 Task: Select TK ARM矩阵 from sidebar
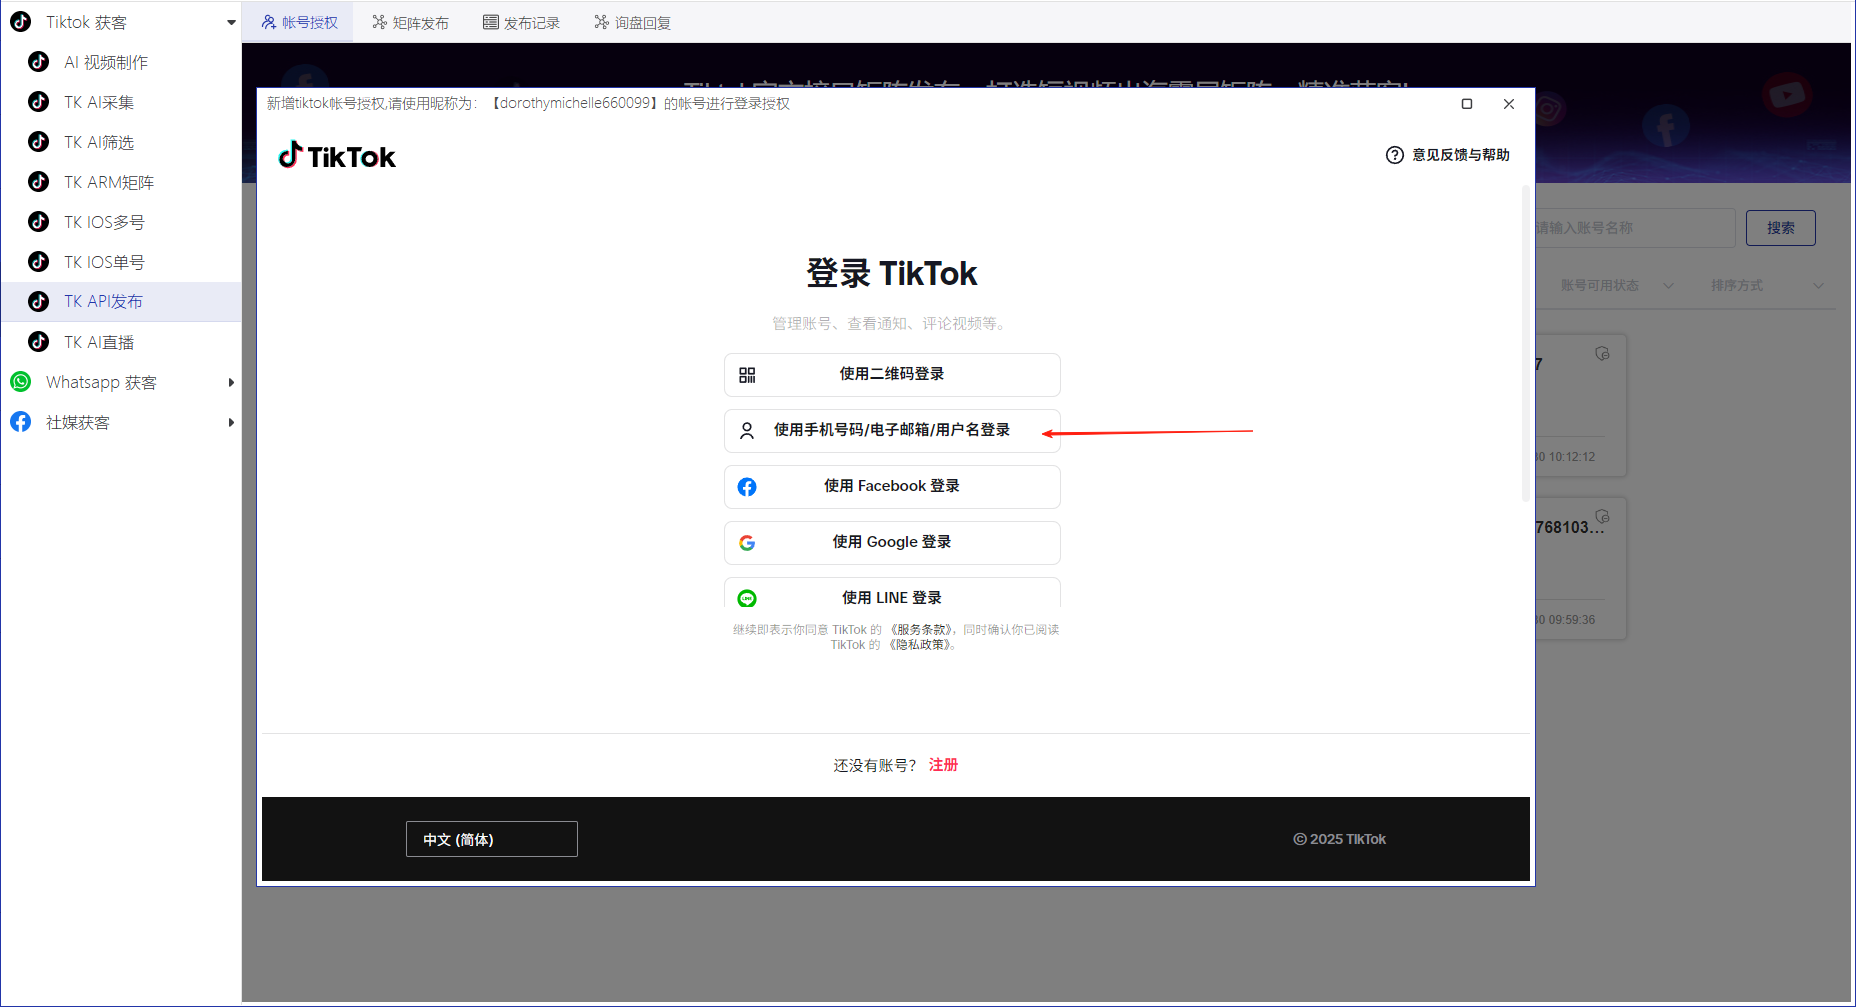tap(110, 182)
